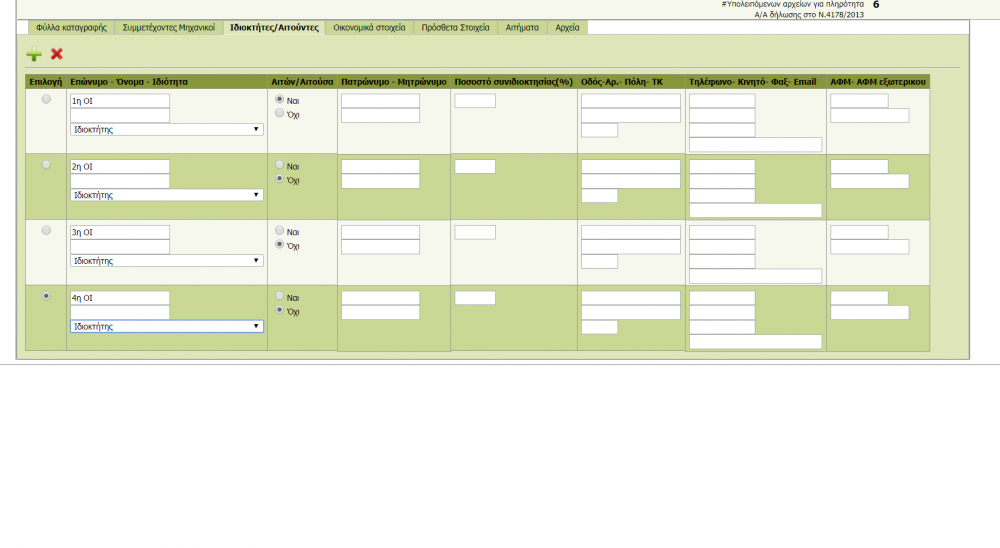This screenshot has height=548, width=1000.
Task: Click the green plus add-row icon
Action: point(34,54)
